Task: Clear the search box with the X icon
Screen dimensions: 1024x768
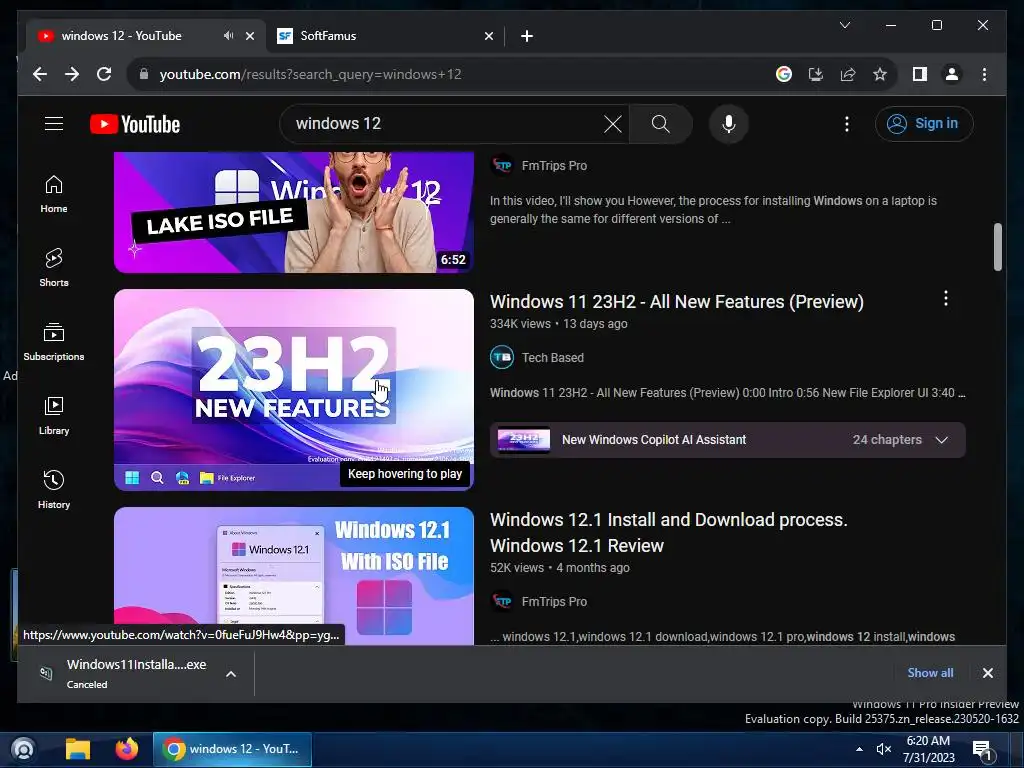Action: [x=613, y=124]
